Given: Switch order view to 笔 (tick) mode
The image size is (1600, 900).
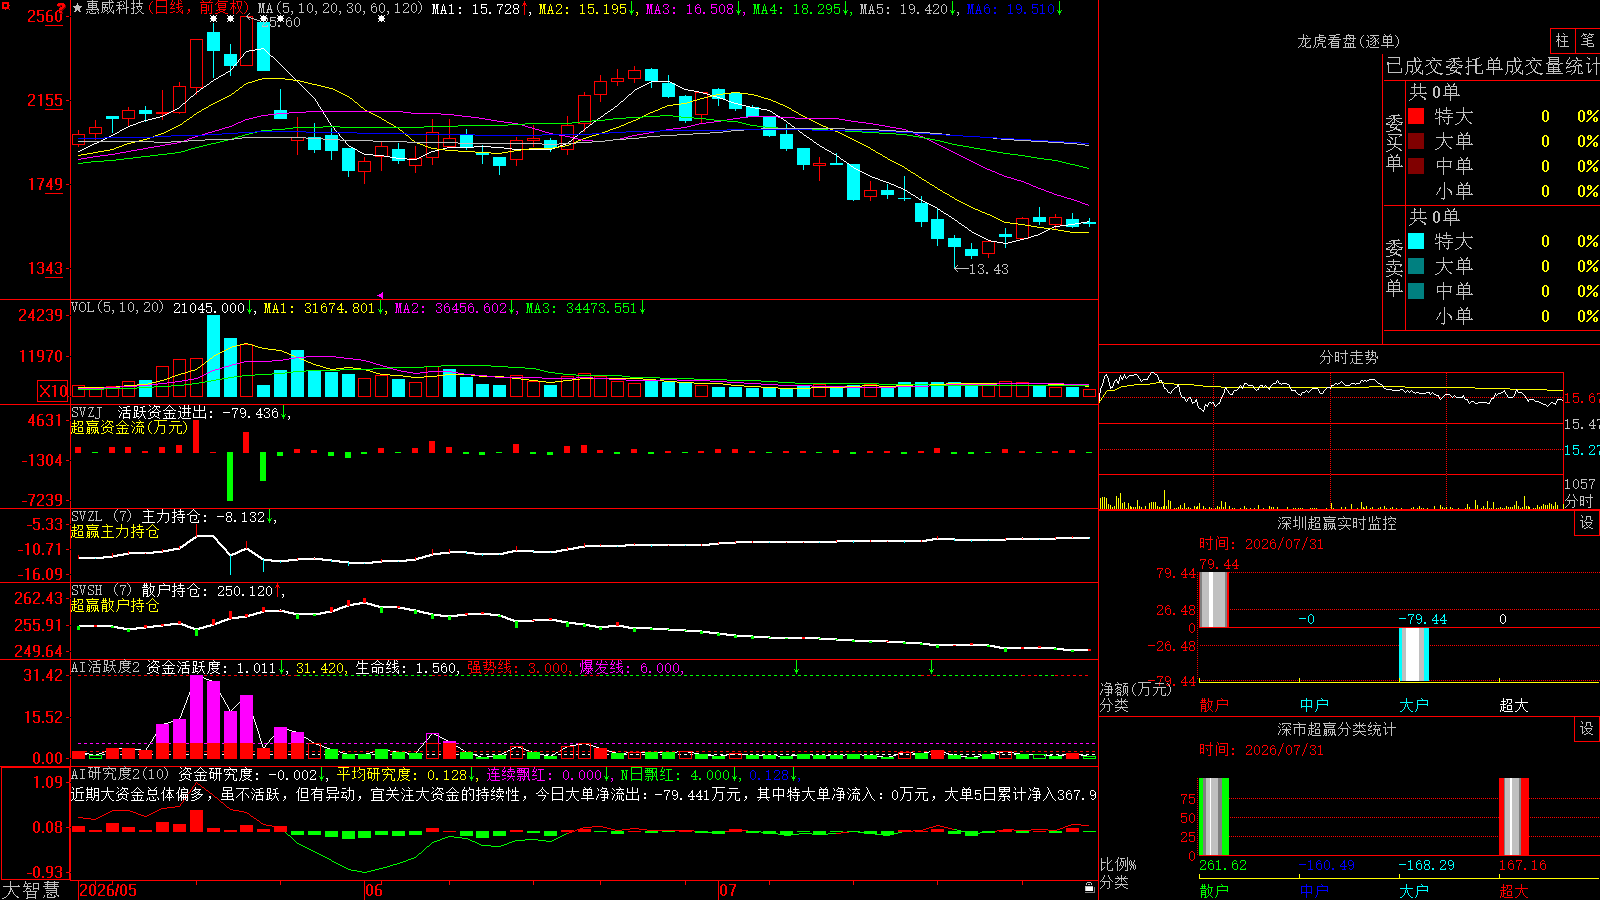Looking at the screenshot, I should click(1587, 41).
